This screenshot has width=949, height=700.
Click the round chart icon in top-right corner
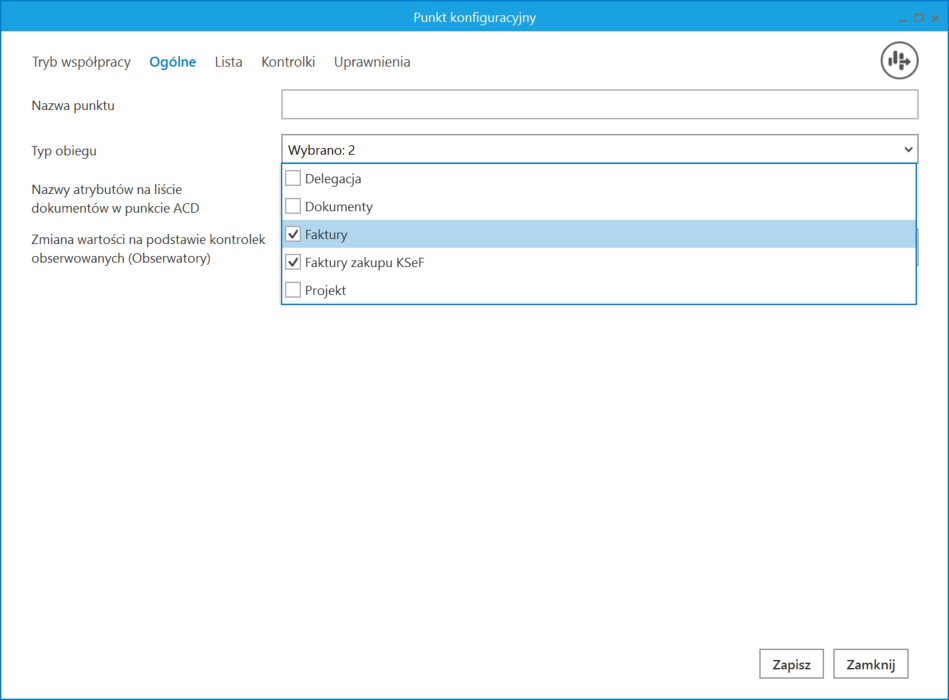[899, 61]
